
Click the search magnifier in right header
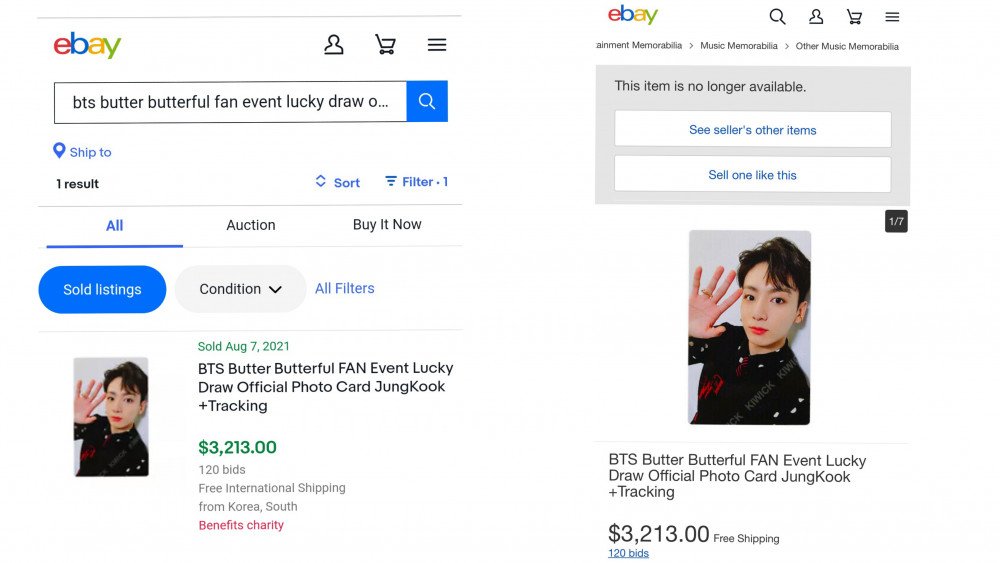(x=777, y=17)
